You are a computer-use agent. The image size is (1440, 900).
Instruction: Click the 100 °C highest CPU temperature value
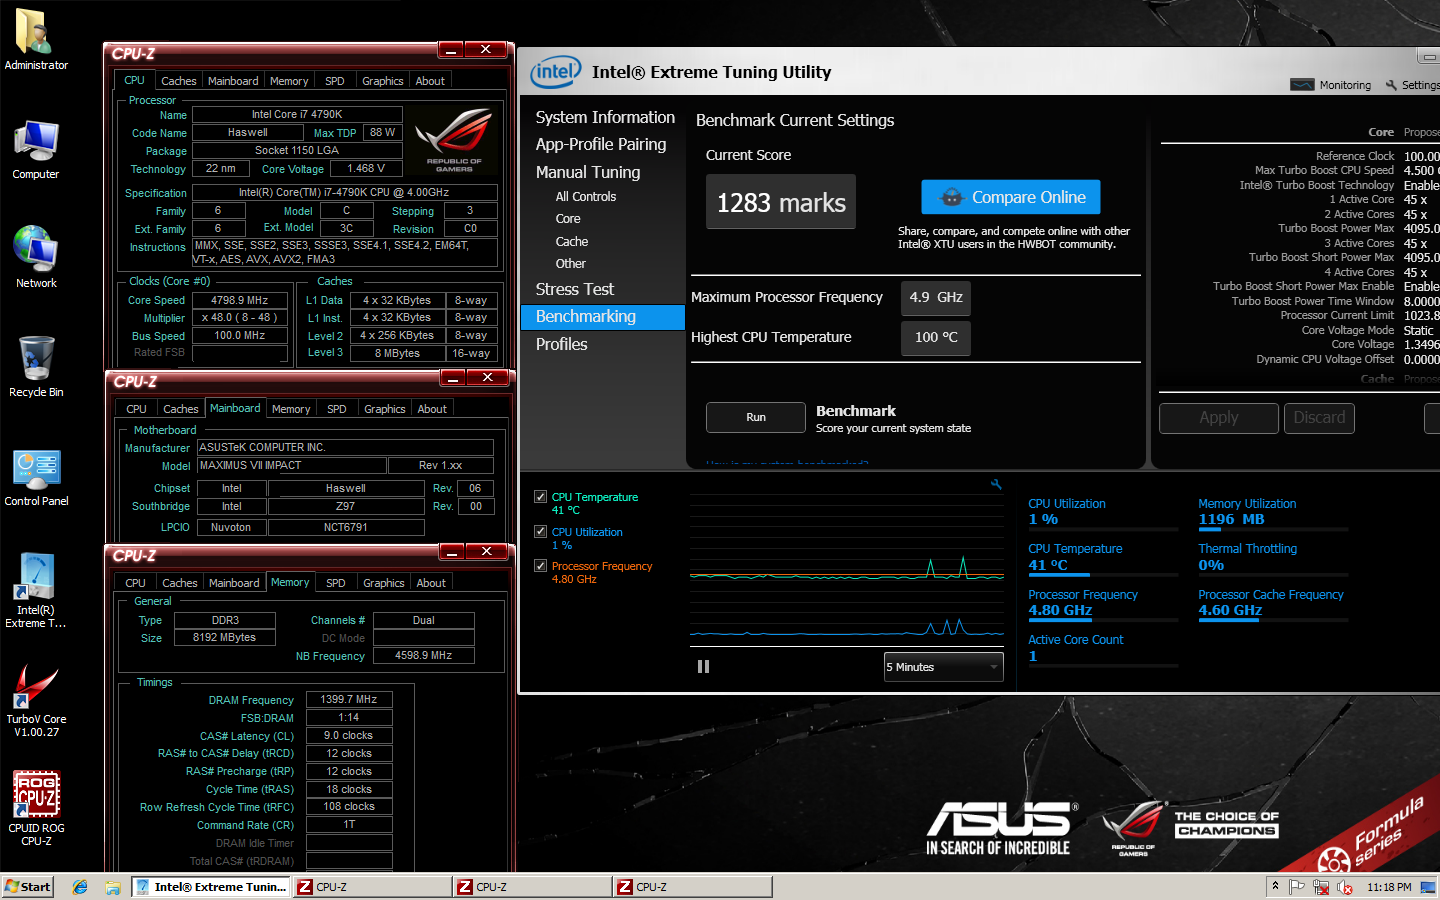(x=936, y=338)
